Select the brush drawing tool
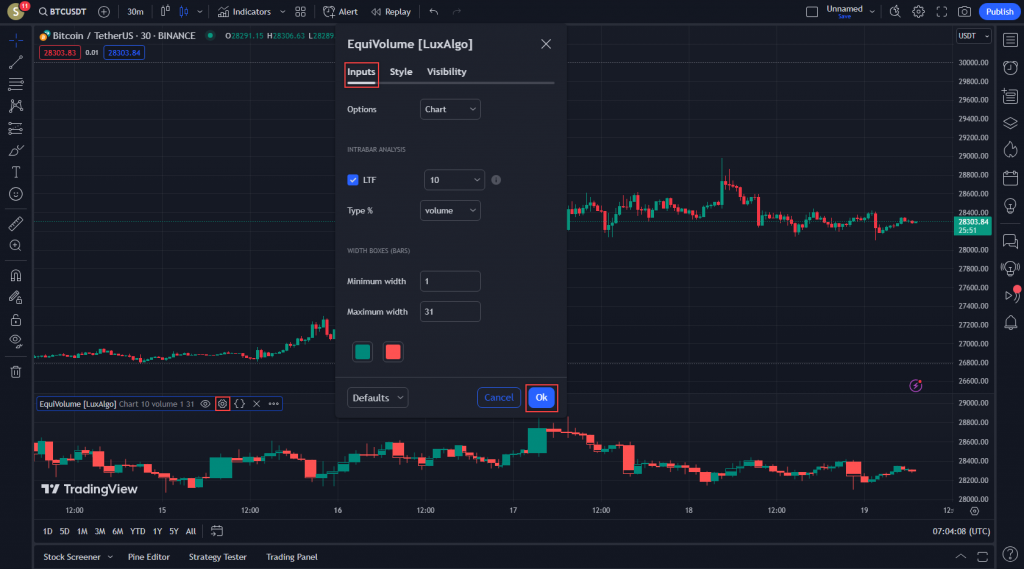1024x569 pixels. pos(16,150)
